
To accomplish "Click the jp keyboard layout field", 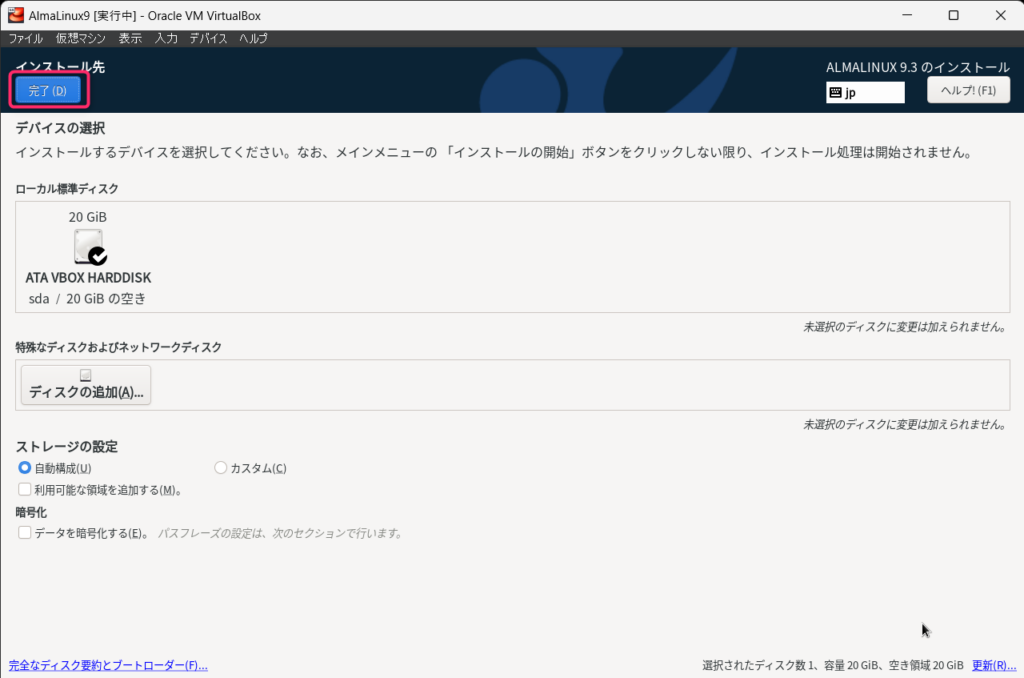I will pos(872,92).
